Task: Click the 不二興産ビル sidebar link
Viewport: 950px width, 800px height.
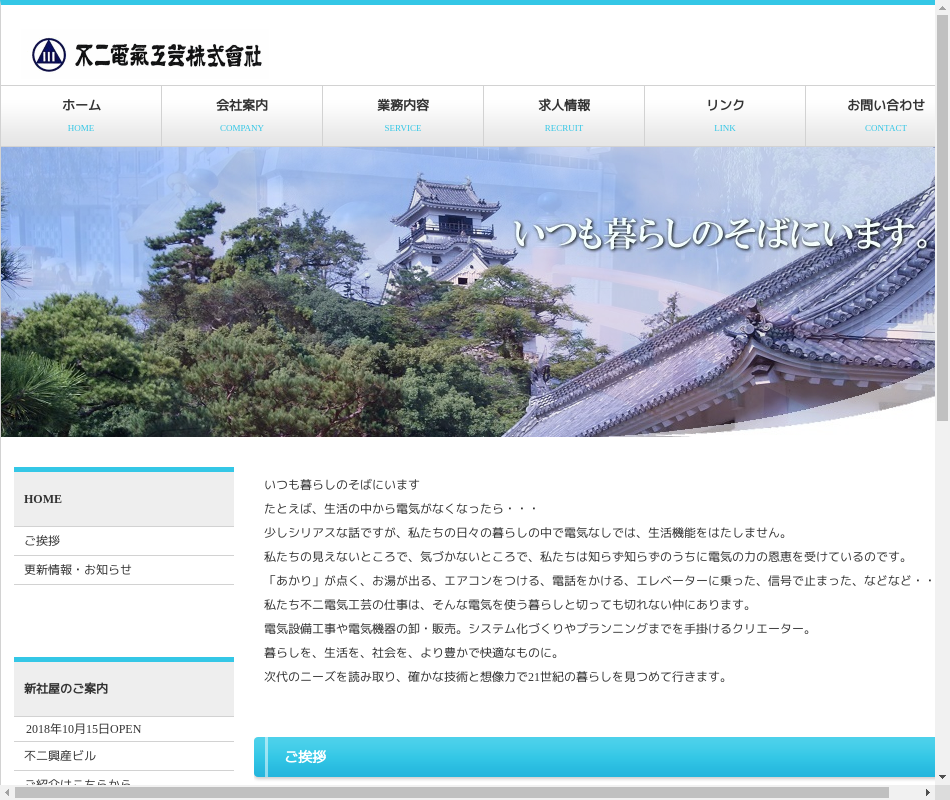Action: tap(60, 756)
